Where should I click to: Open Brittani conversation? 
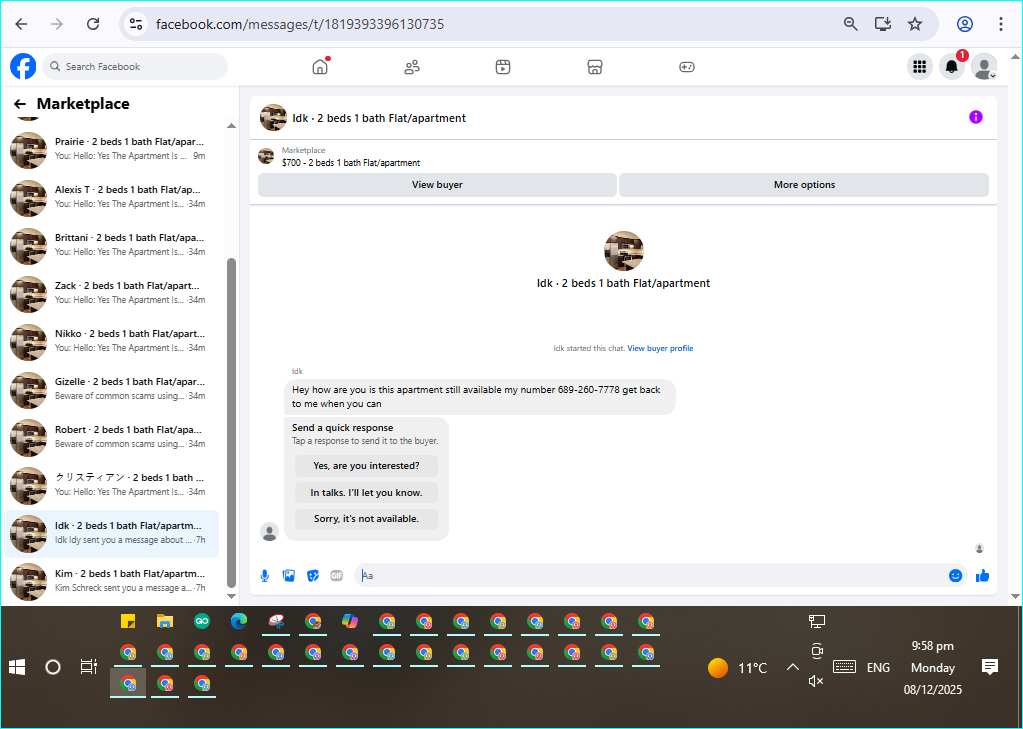[x=111, y=245]
